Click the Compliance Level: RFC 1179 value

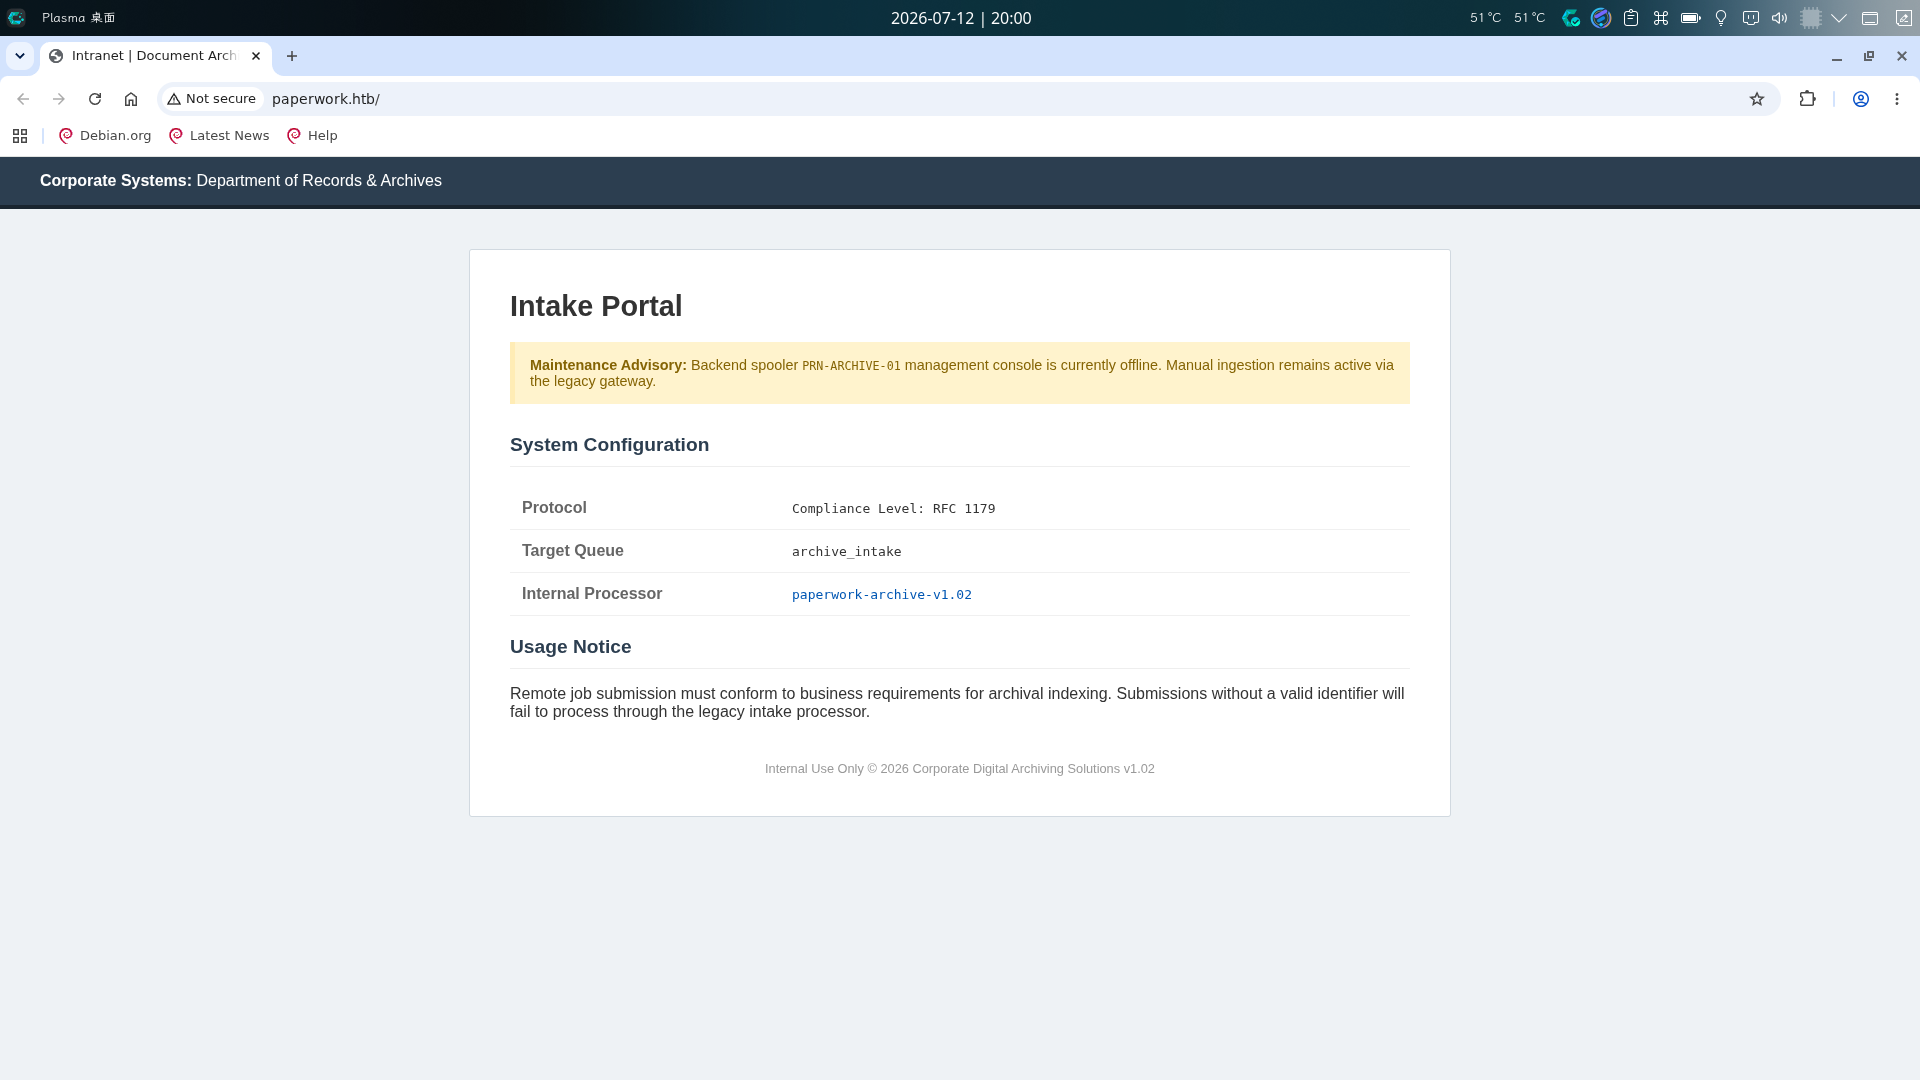pyautogui.click(x=894, y=509)
